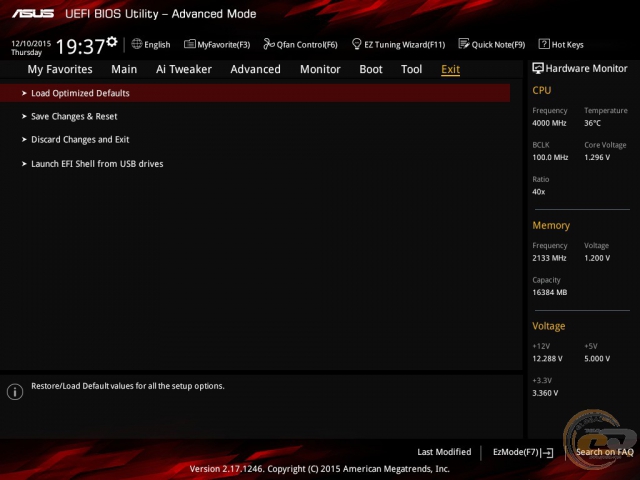Select the Exit tab

click(x=451, y=69)
